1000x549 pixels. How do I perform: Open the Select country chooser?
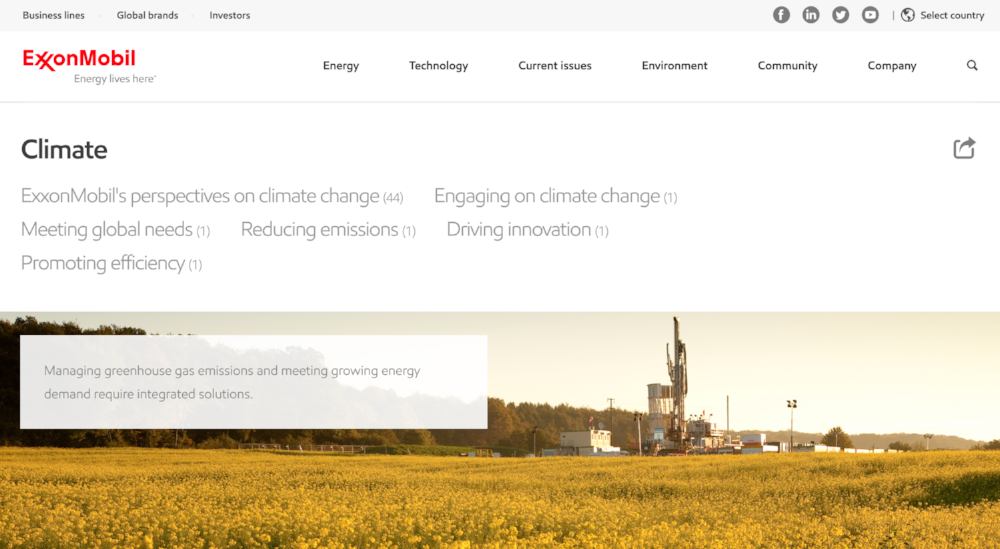(952, 15)
